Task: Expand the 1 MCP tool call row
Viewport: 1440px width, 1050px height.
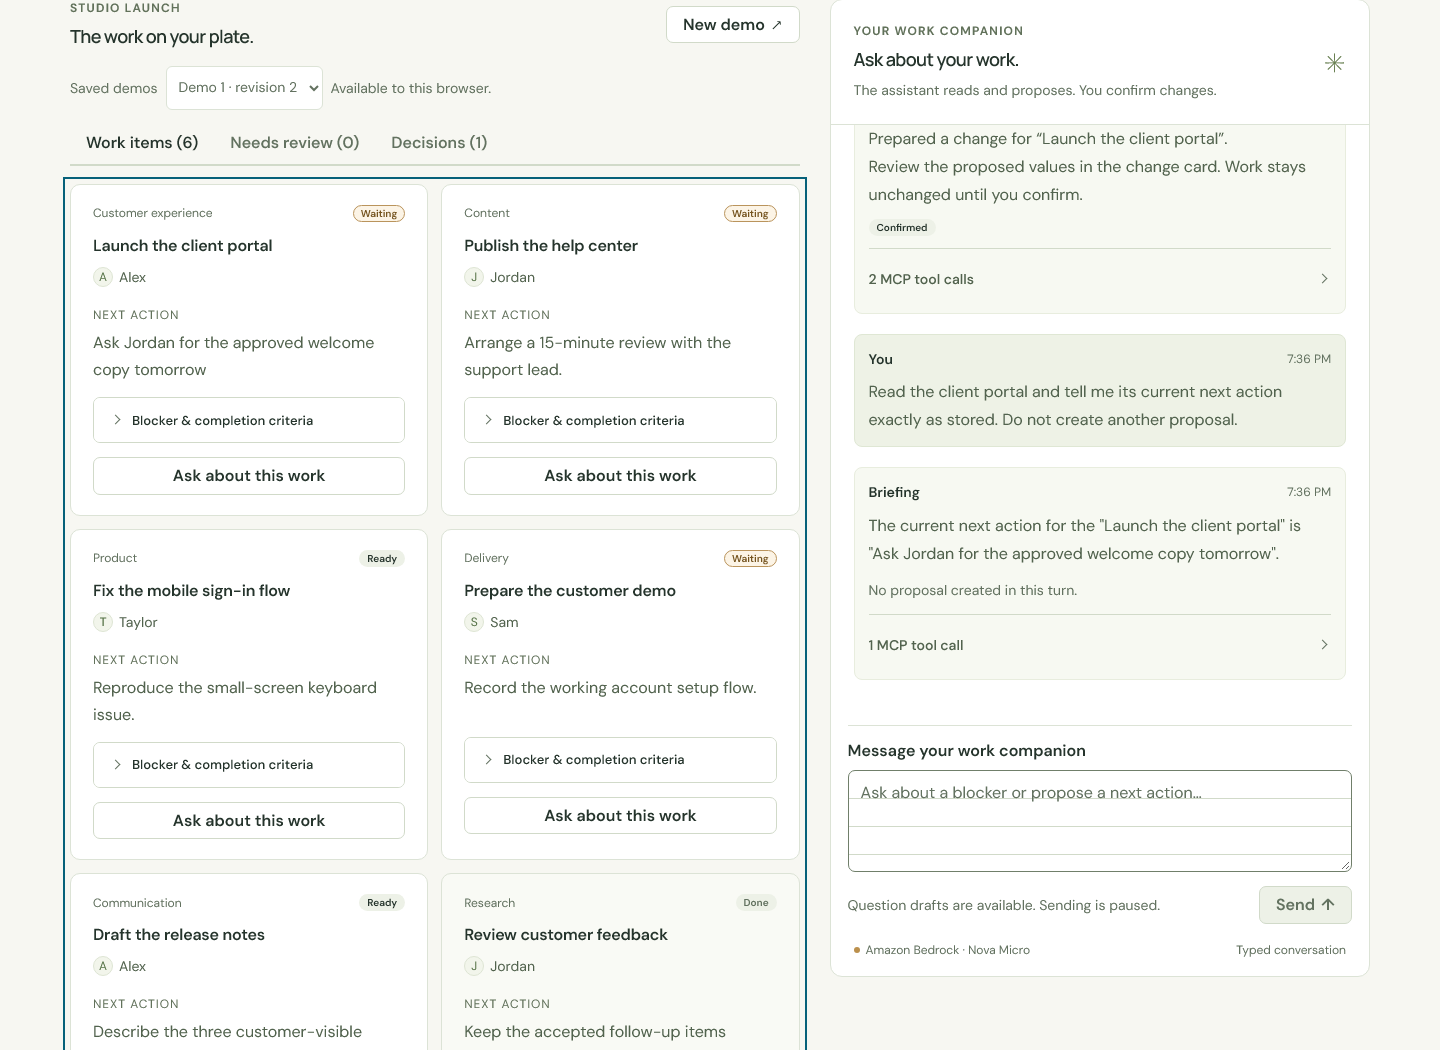Action: [x=1099, y=645]
